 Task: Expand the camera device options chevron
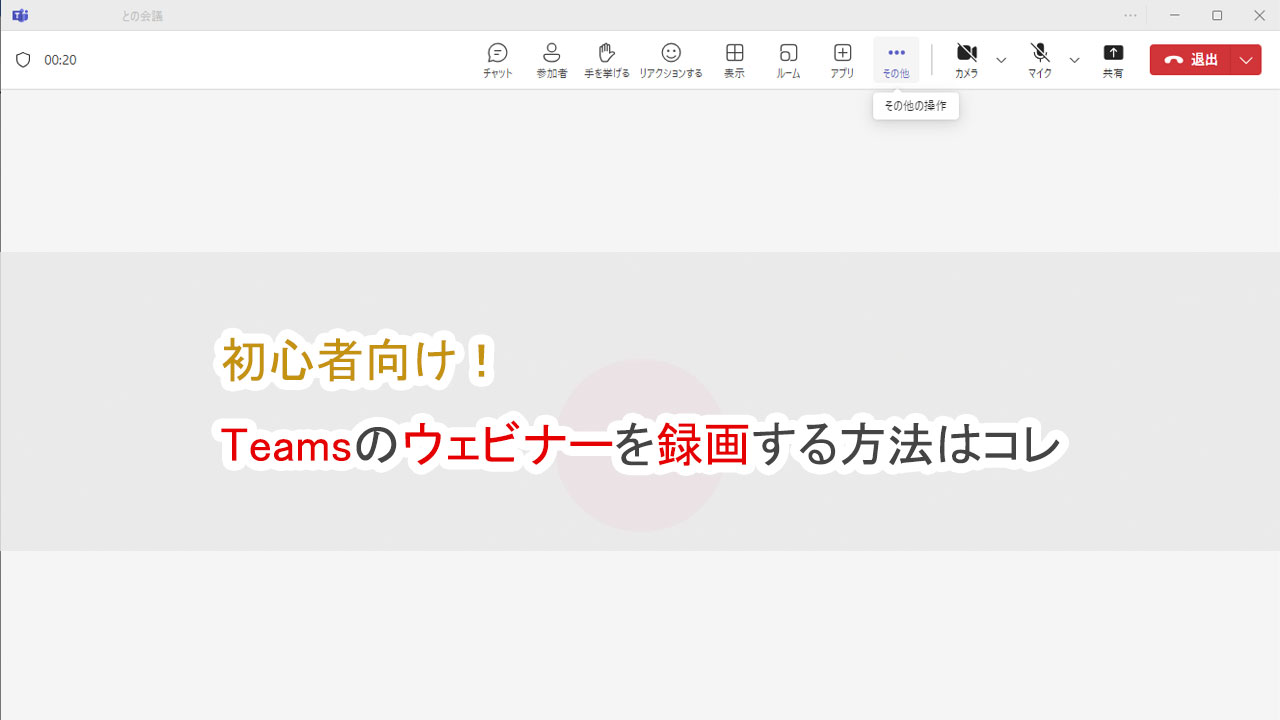(x=1001, y=60)
